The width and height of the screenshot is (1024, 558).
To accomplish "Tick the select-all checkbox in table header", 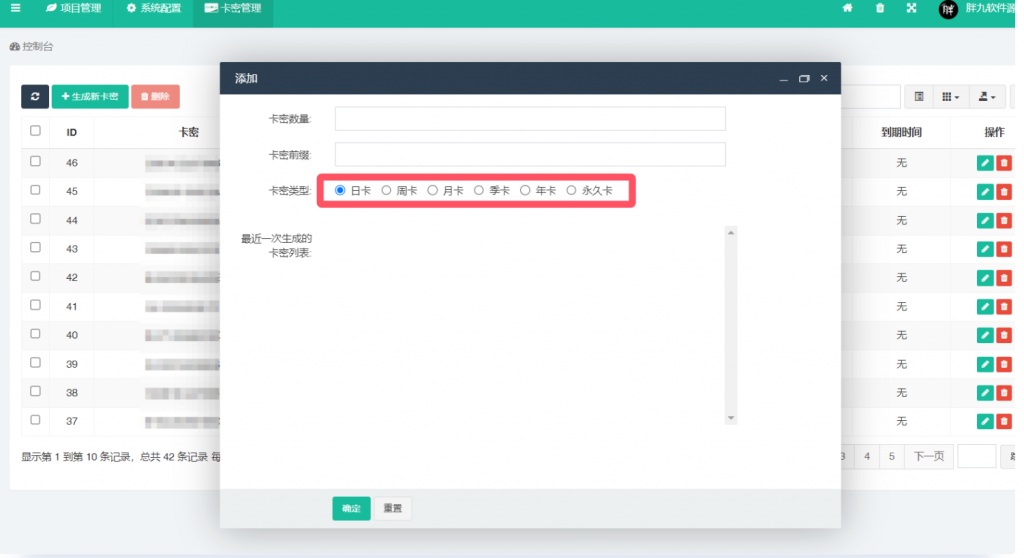I will click(x=35, y=131).
